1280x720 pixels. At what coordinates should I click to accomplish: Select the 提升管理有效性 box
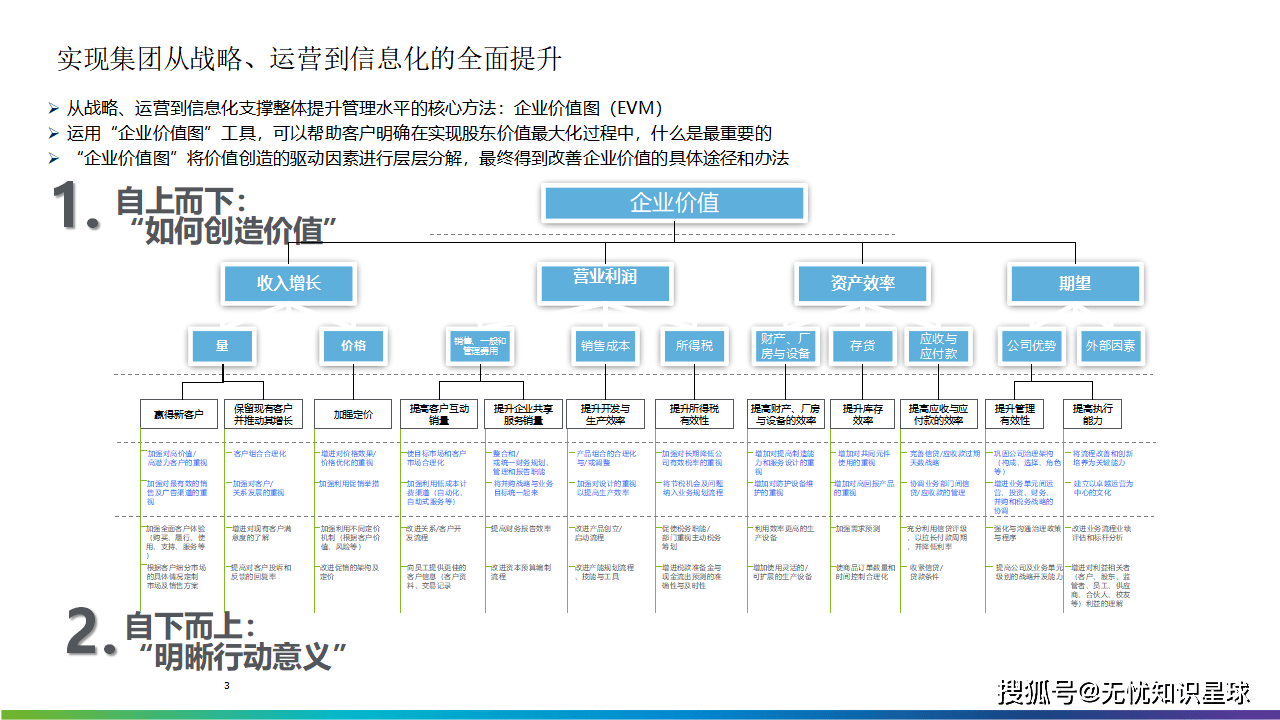1015,414
